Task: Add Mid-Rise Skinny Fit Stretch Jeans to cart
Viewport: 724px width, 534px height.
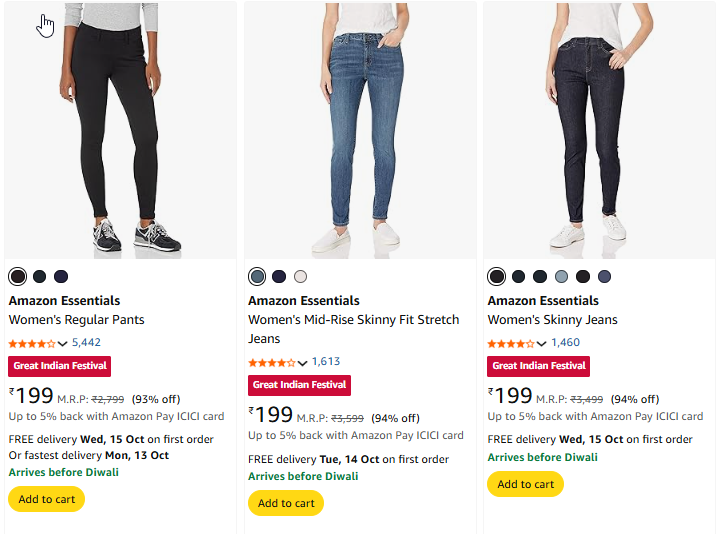Action: pyautogui.click(x=286, y=503)
